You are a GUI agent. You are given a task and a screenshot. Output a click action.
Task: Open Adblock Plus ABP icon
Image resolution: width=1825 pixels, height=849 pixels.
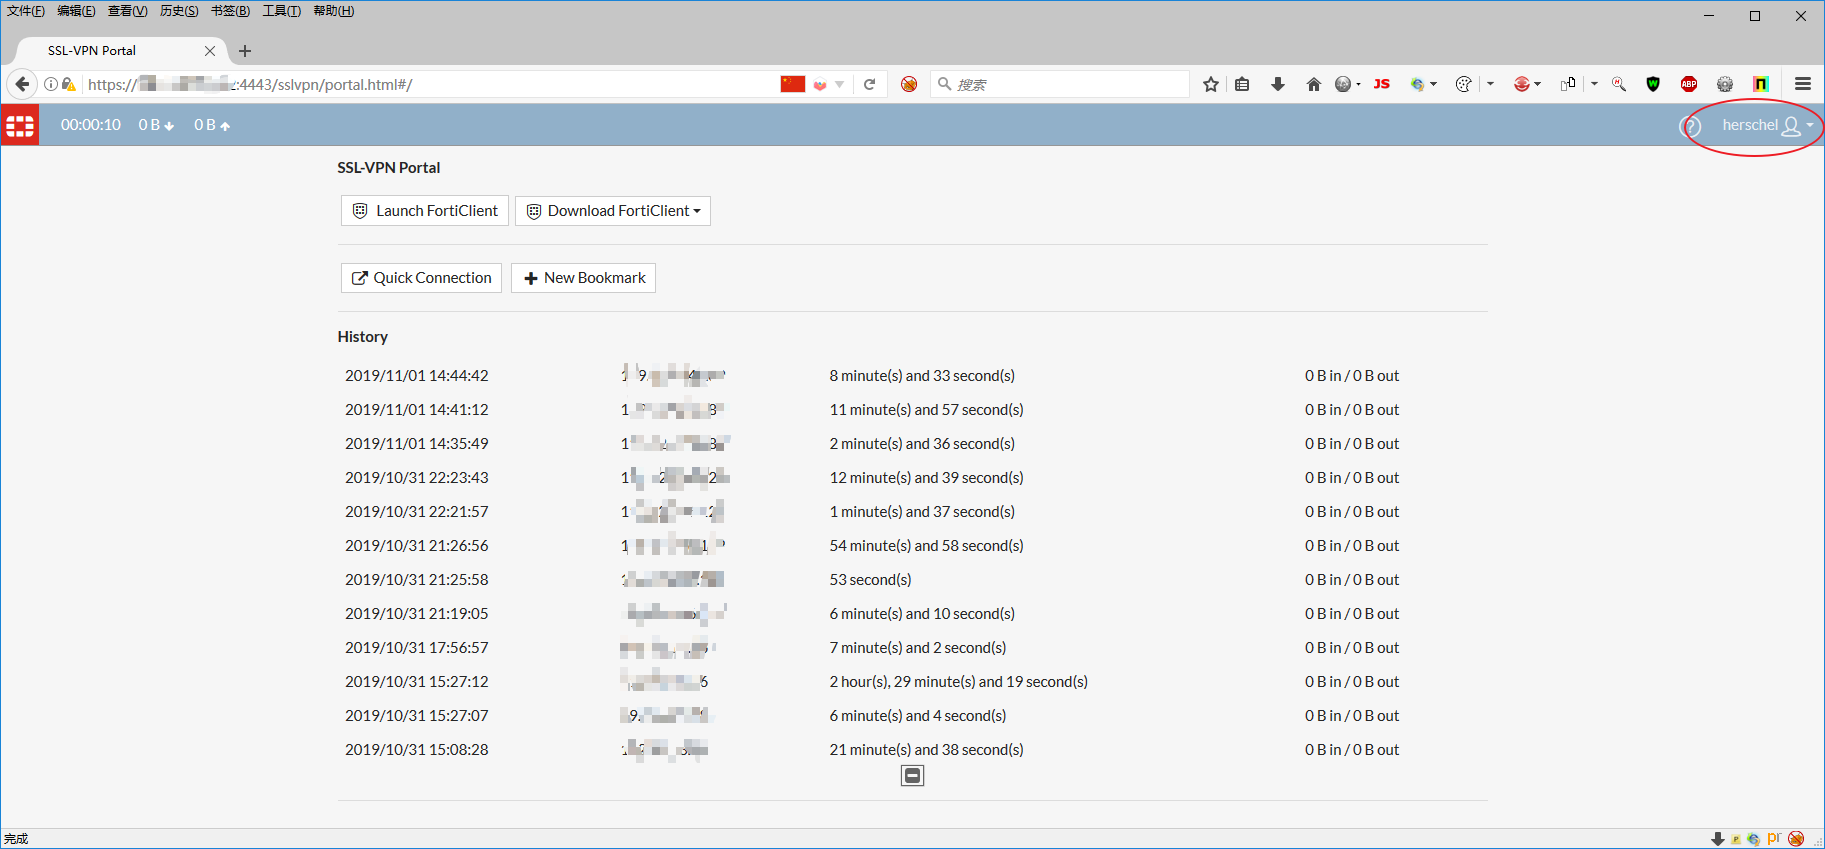tap(1689, 84)
